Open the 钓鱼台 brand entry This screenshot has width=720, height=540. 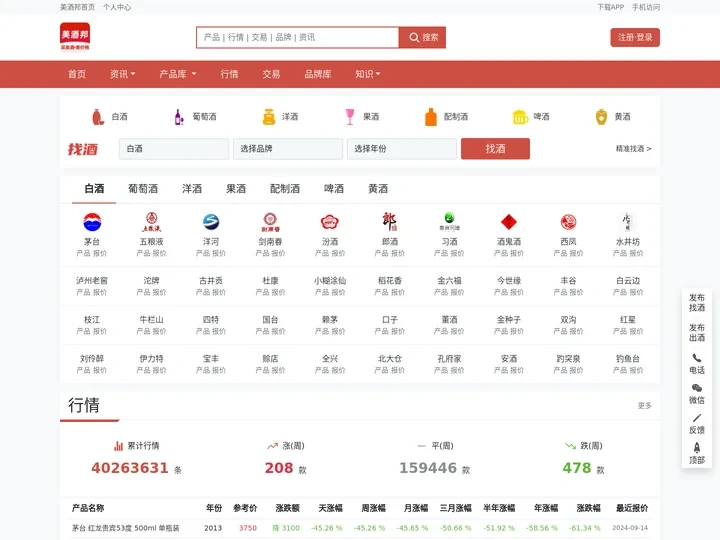[x=628, y=359]
